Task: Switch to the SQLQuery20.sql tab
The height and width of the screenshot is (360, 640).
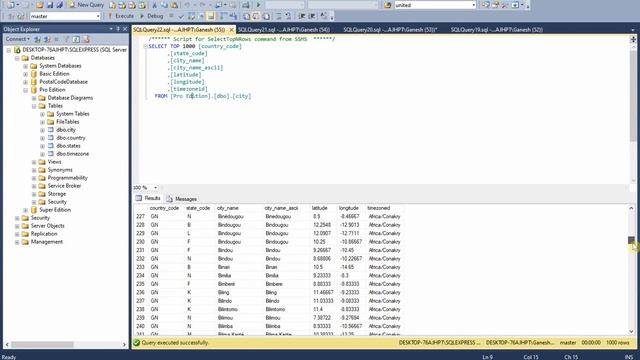Action: point(390,30)
